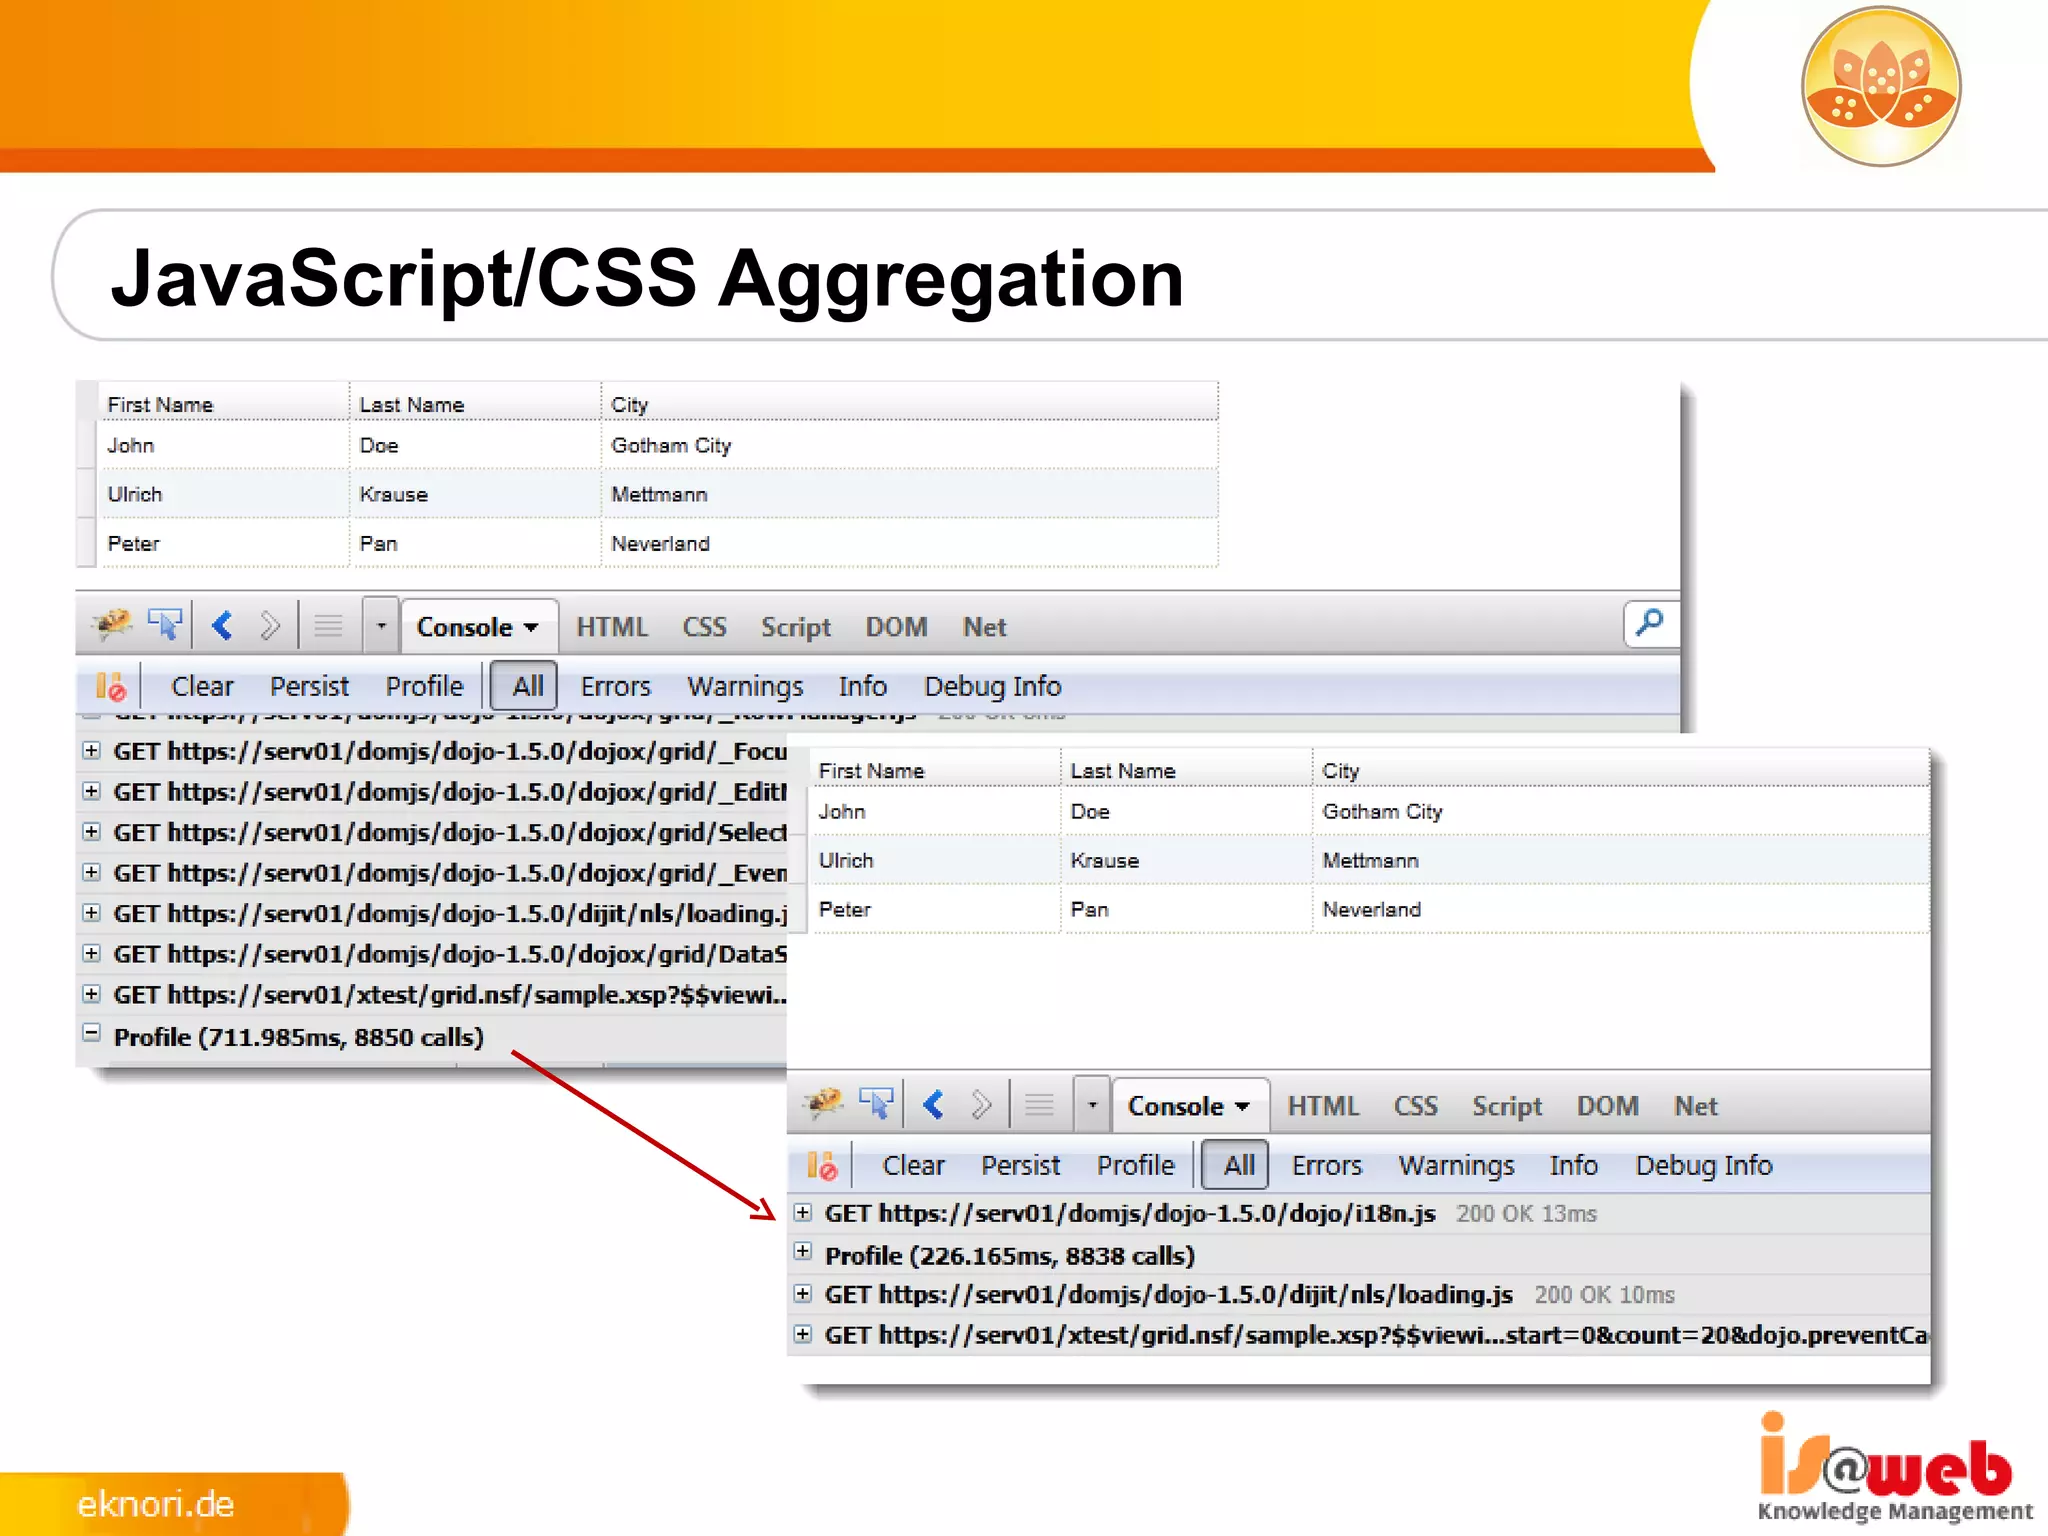2048x1536 pixels.
Task: Expand lower grid.nsf/sample.xsp GET request
Action: click(x=802, y=1334)
